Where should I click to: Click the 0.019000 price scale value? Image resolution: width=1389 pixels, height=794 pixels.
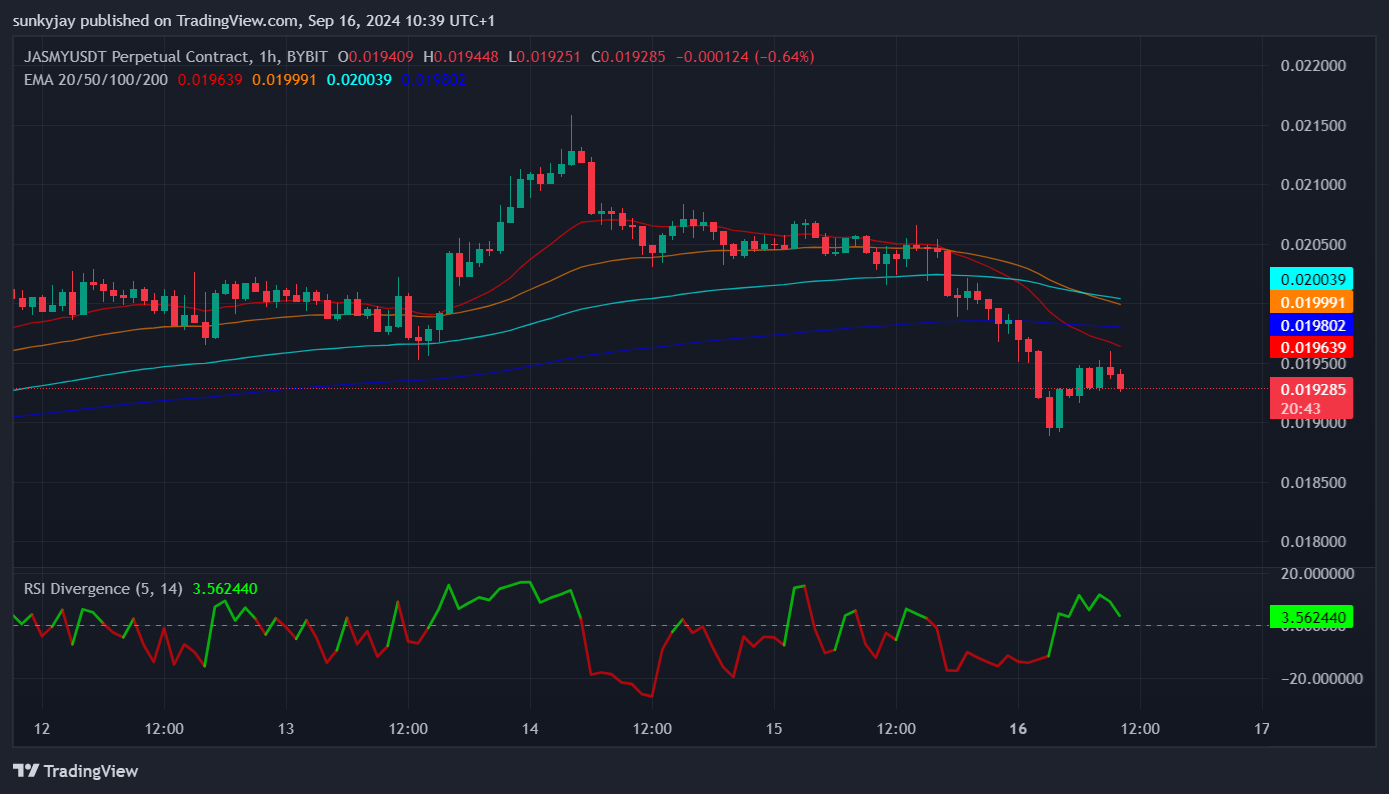tap(1314, 423)
